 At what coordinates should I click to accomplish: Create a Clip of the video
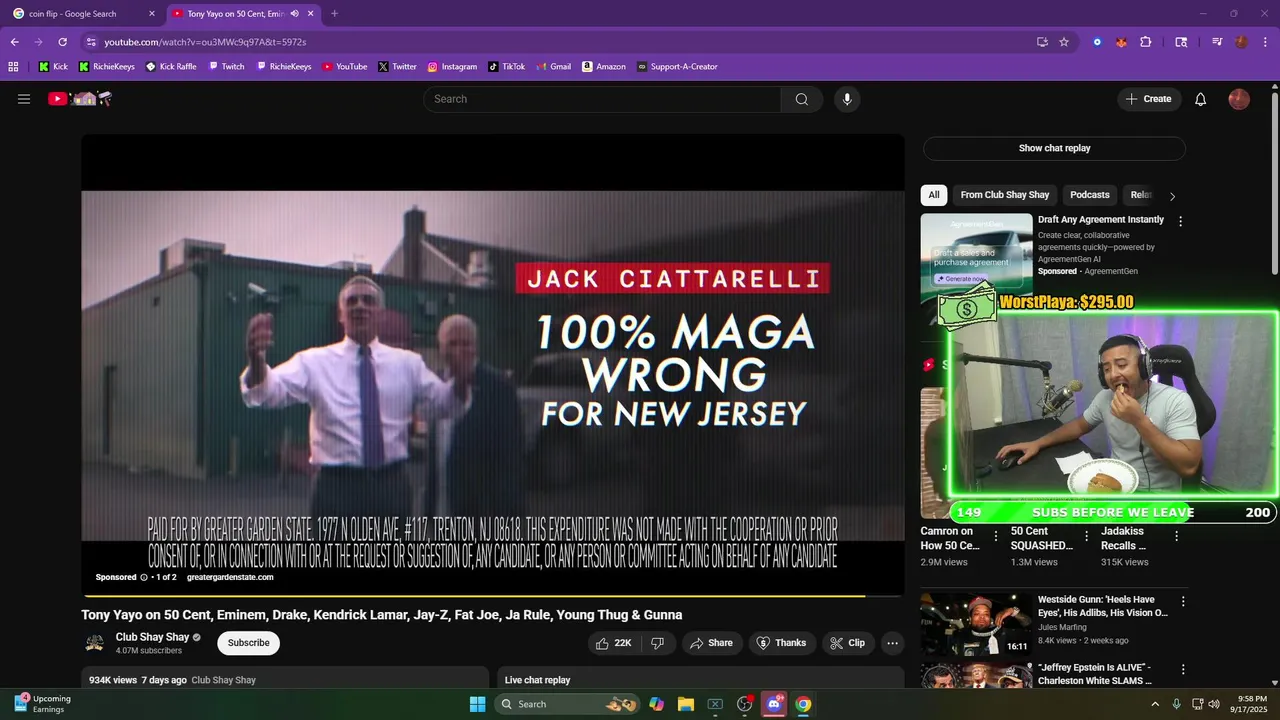[848, 643]
